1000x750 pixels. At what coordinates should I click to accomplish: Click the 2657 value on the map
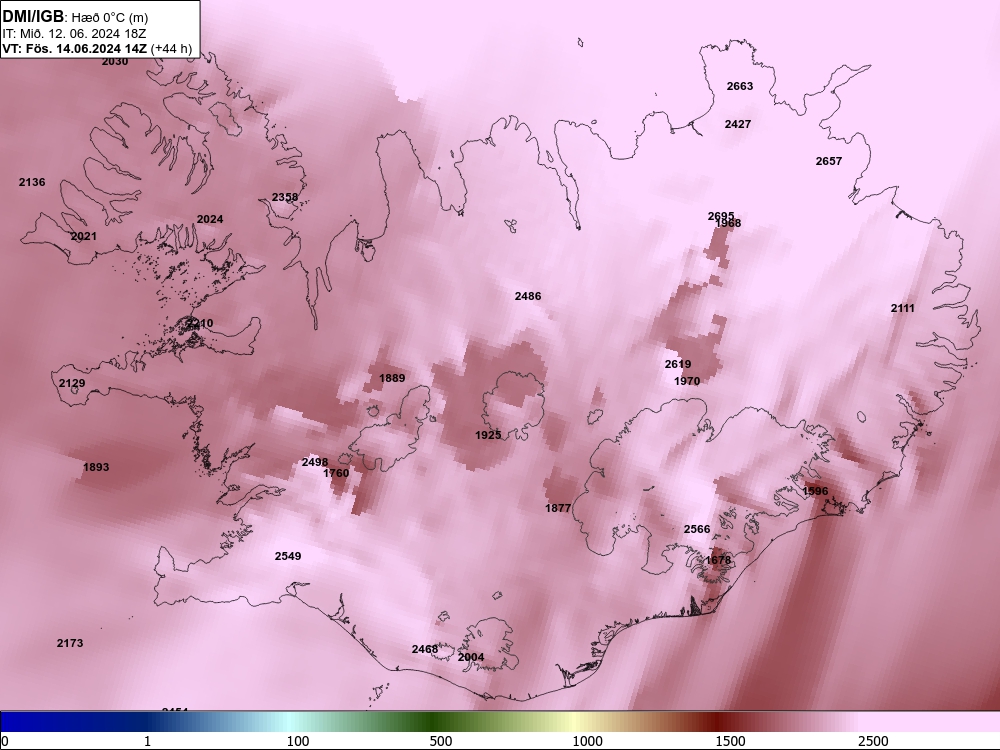point(829,161)
